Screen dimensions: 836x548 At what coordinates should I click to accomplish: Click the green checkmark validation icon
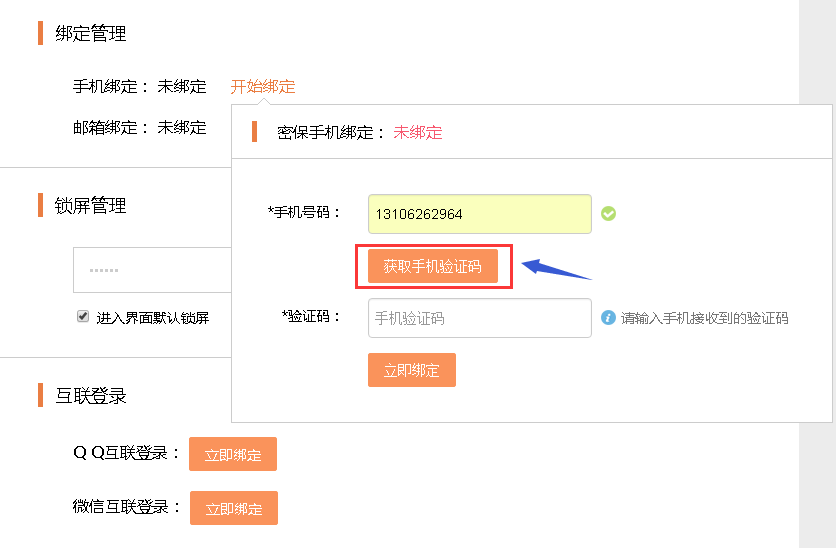click(x=608, y=213)
